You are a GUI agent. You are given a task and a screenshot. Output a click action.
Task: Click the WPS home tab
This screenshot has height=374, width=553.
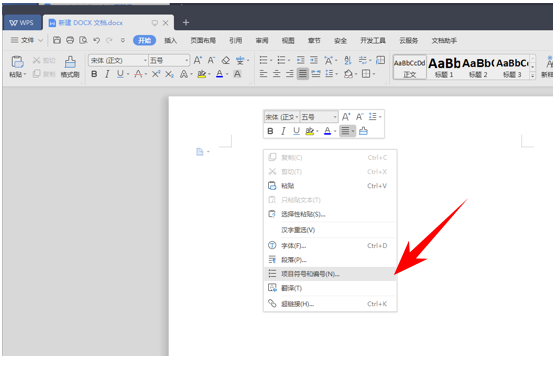pyautogui.click(x=22, y=23)
